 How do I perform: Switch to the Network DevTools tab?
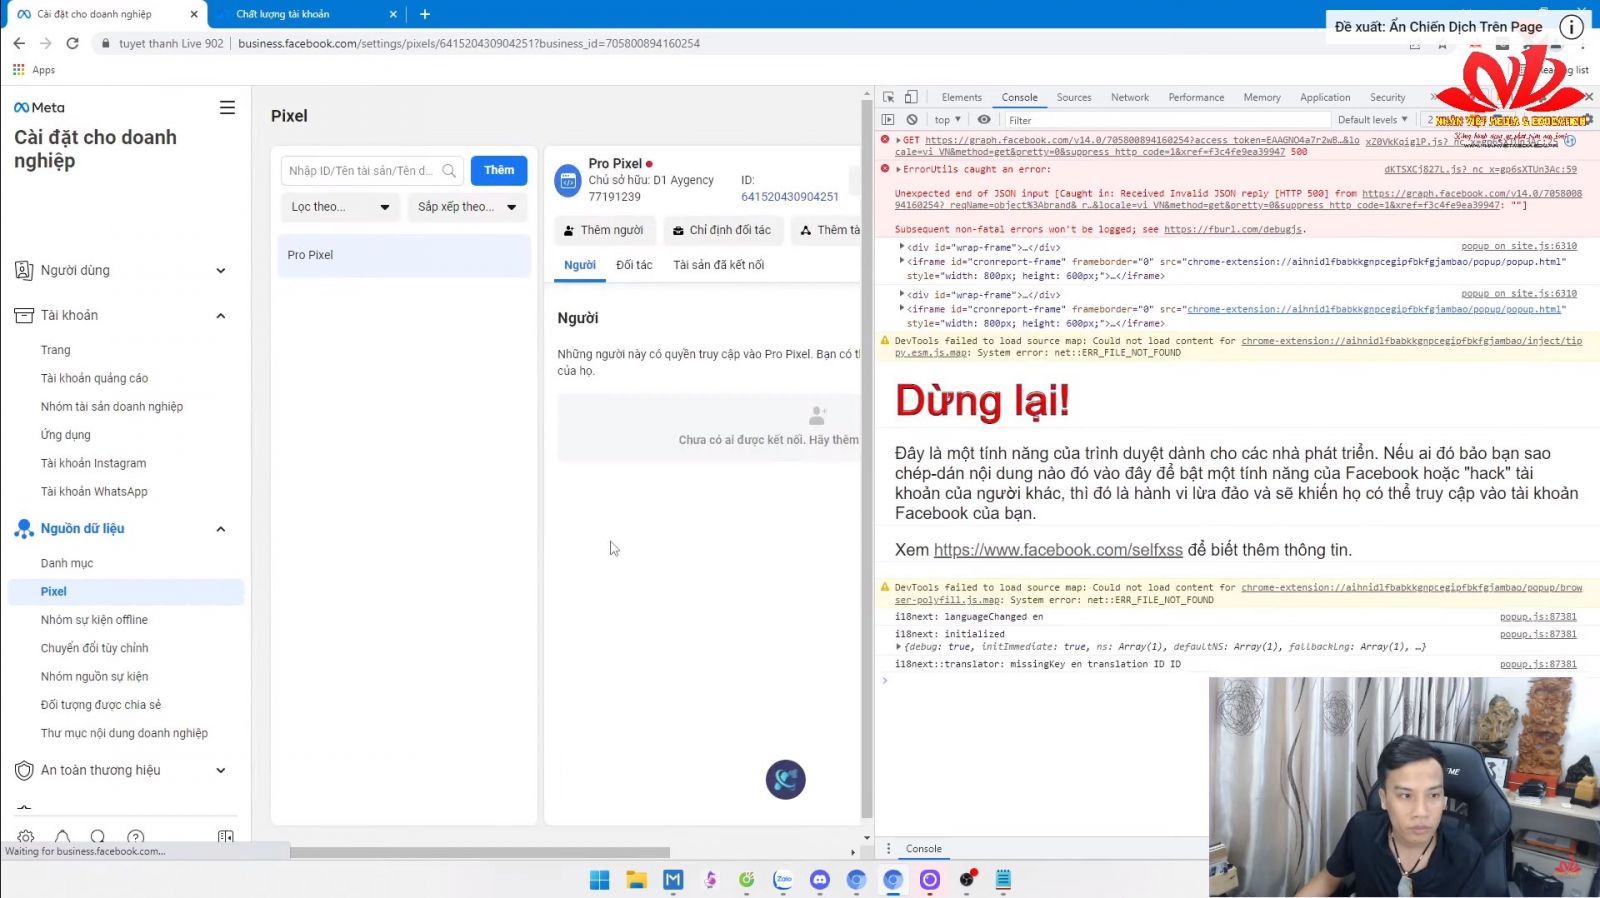(1130, 97)
